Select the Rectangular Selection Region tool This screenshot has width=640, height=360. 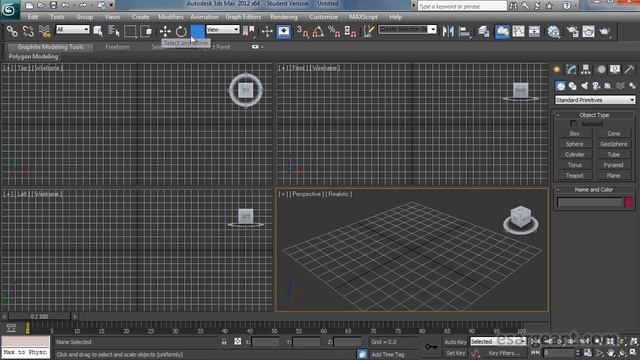[130, 31]
